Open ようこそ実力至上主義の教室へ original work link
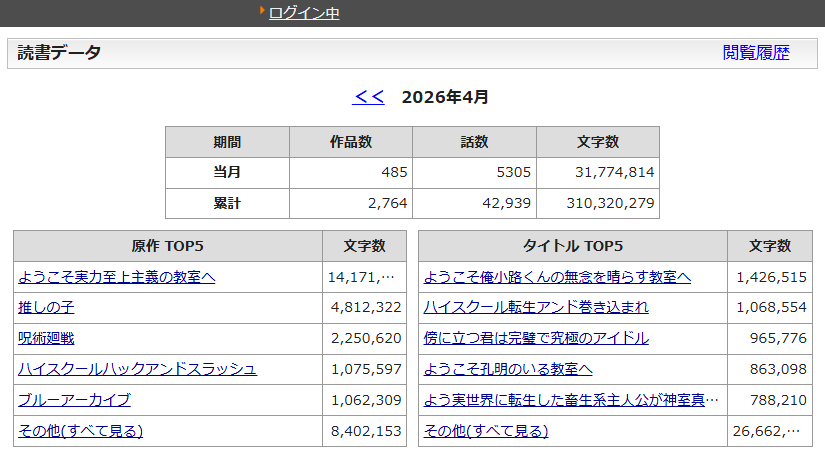825x458 pixels. 116,277
